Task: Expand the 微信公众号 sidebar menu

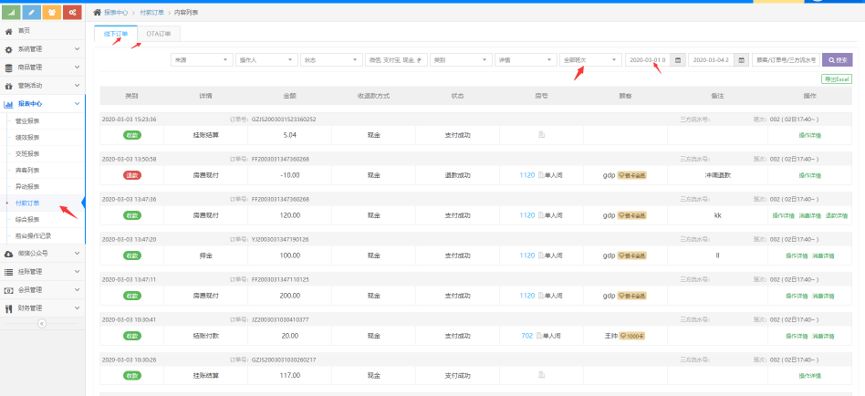Action: click(x=77, y=254)
